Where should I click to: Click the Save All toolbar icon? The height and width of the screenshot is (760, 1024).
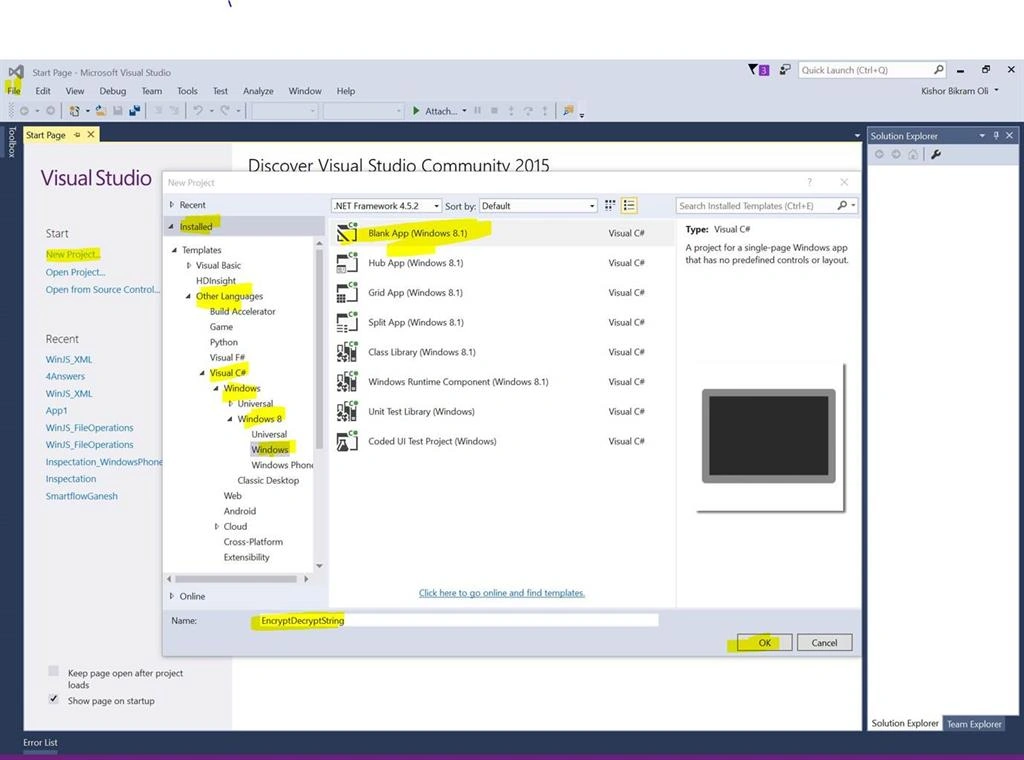pos(135,111)
